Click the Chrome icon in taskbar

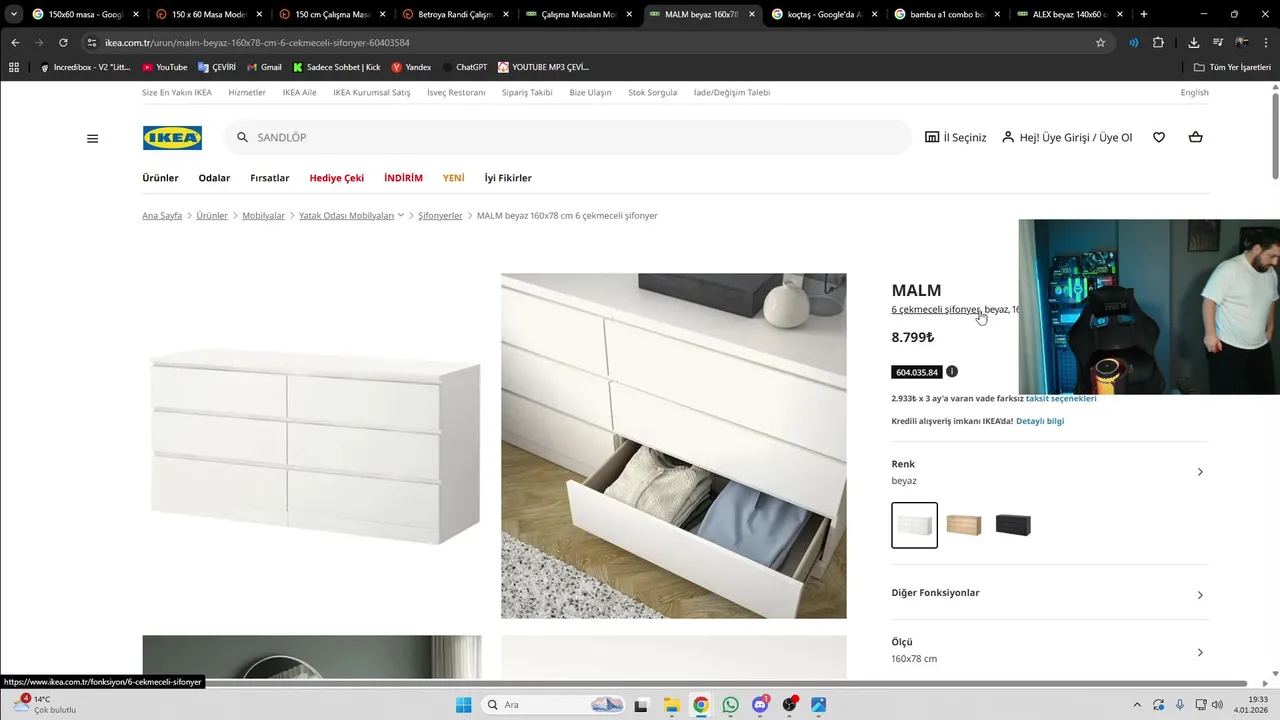click(x=701, y=705)
